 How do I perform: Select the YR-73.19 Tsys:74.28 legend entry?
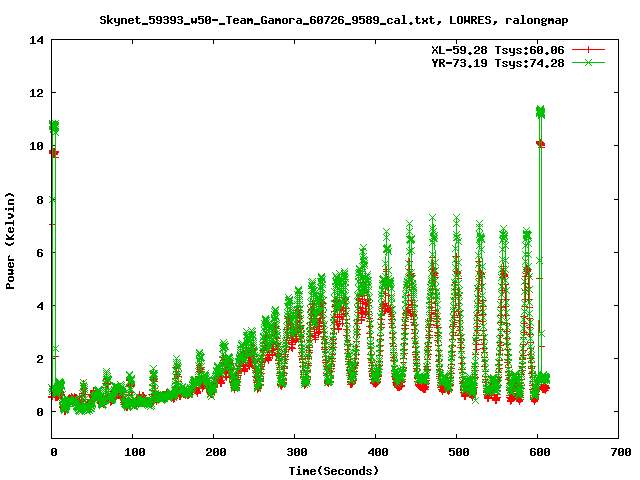[498, 63]
